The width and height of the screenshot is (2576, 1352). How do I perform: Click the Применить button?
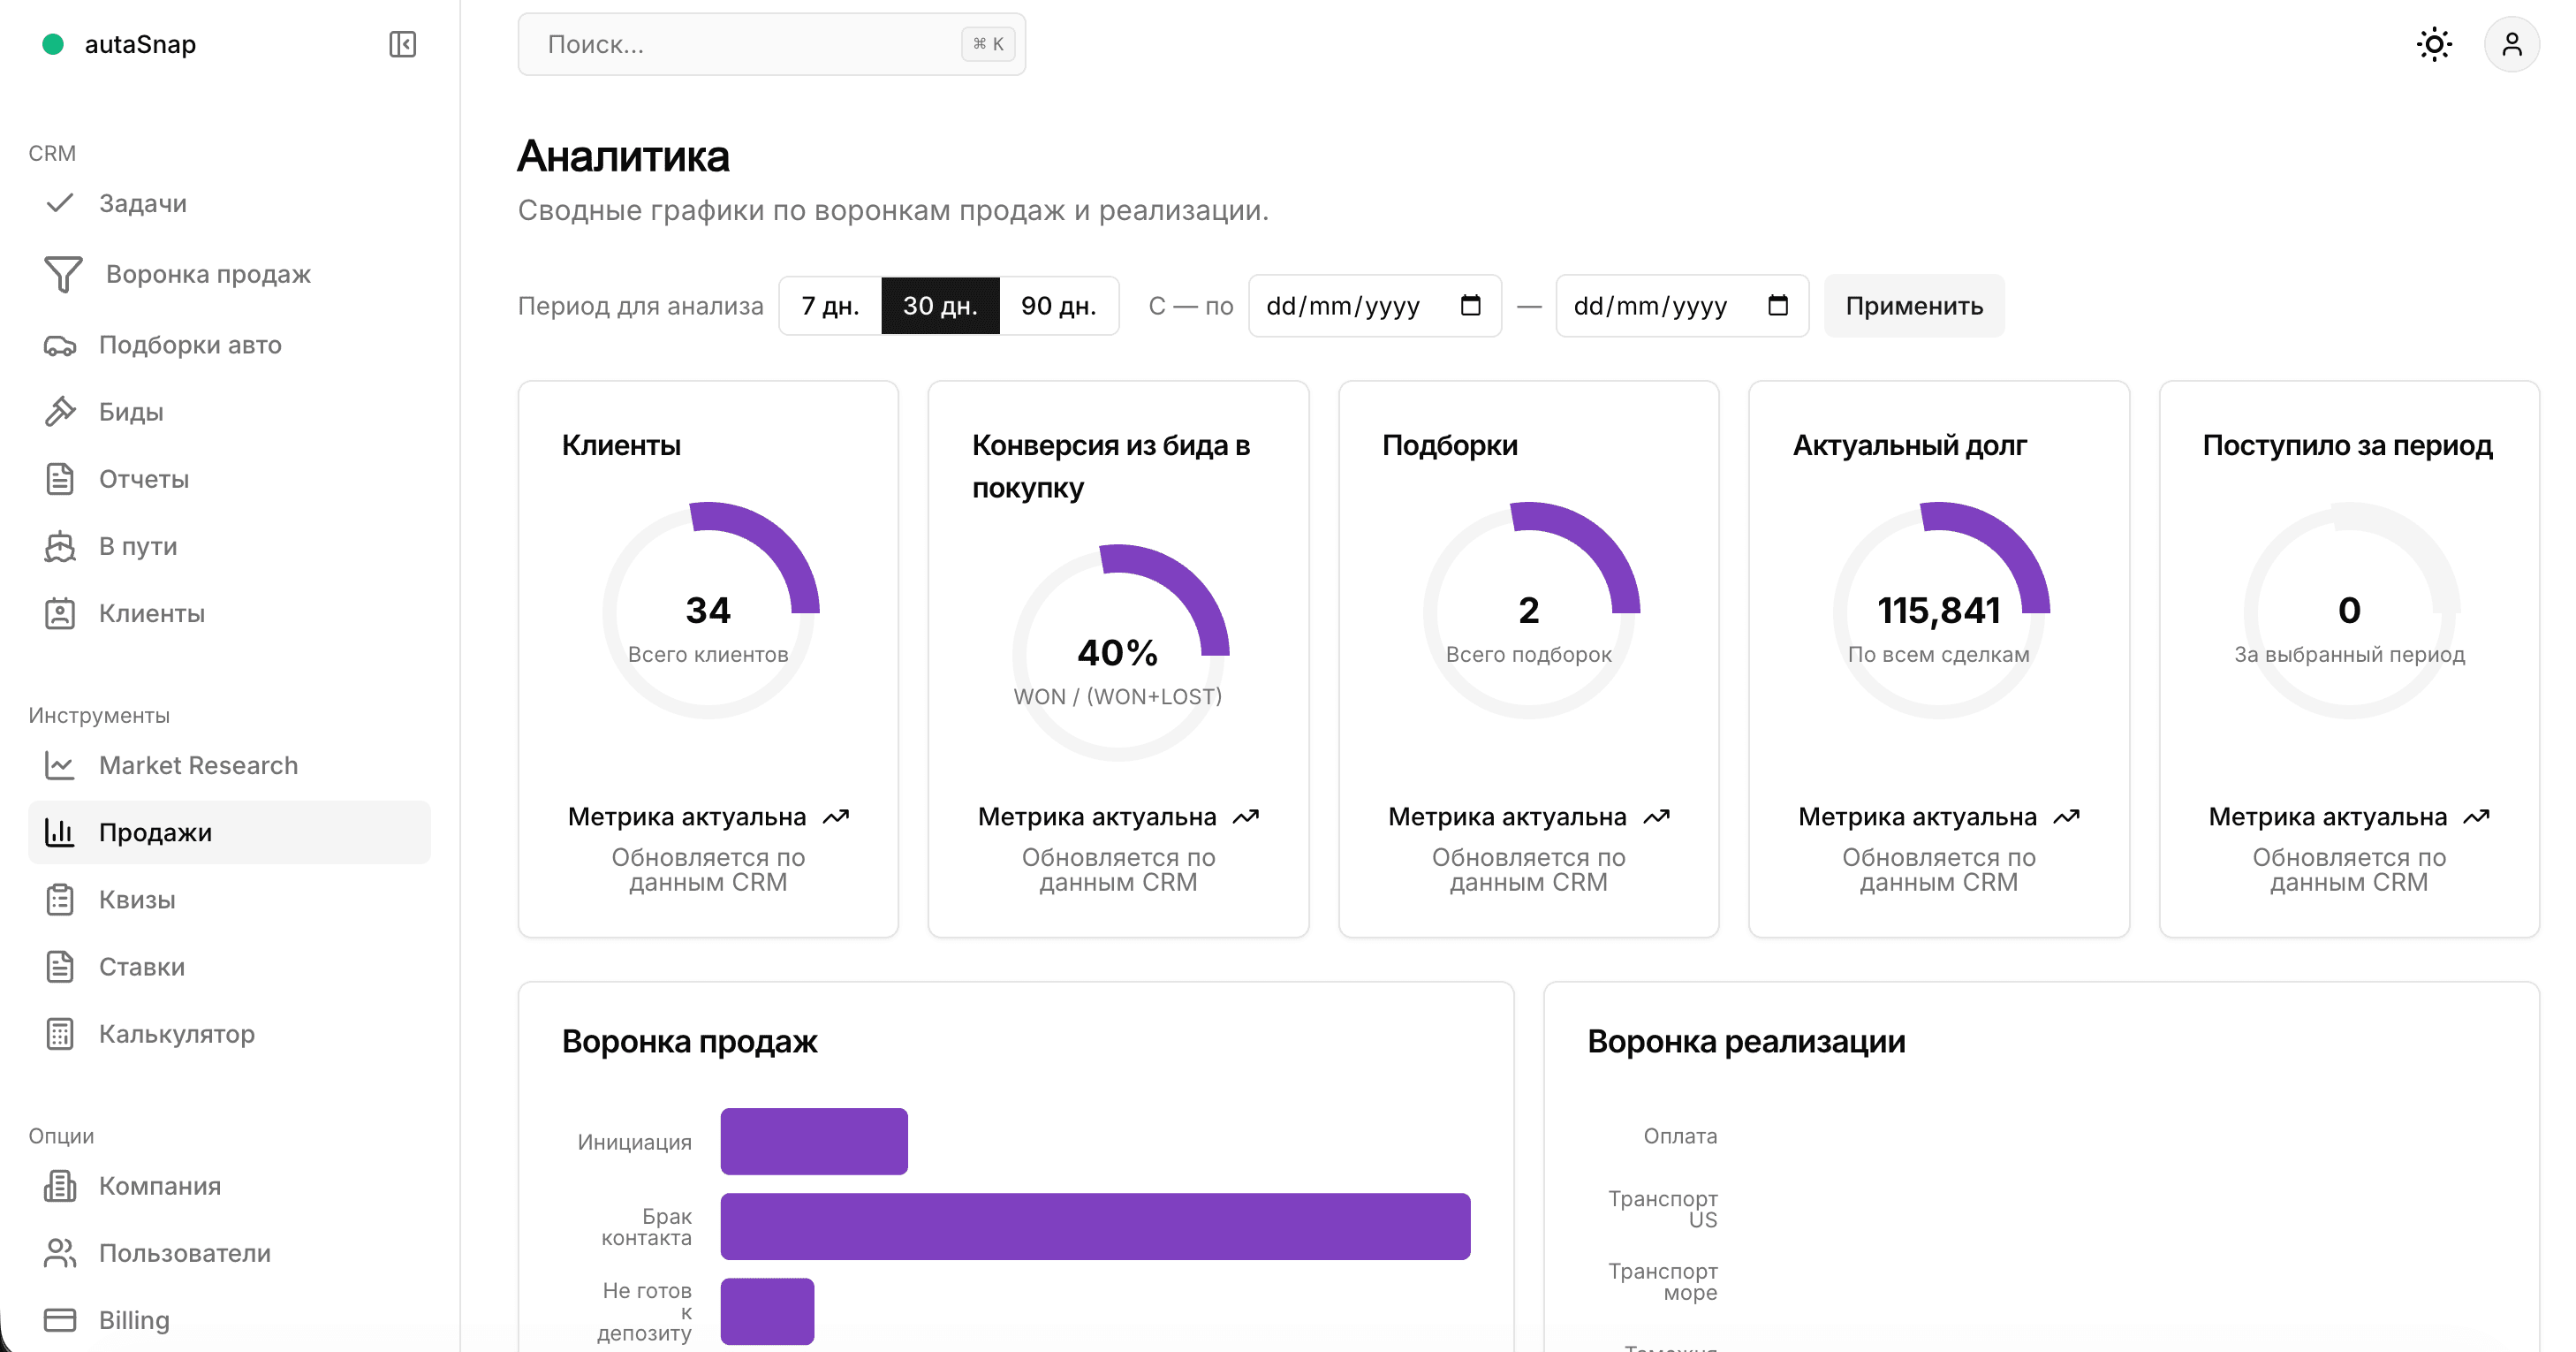click(x=1913, y=305)
